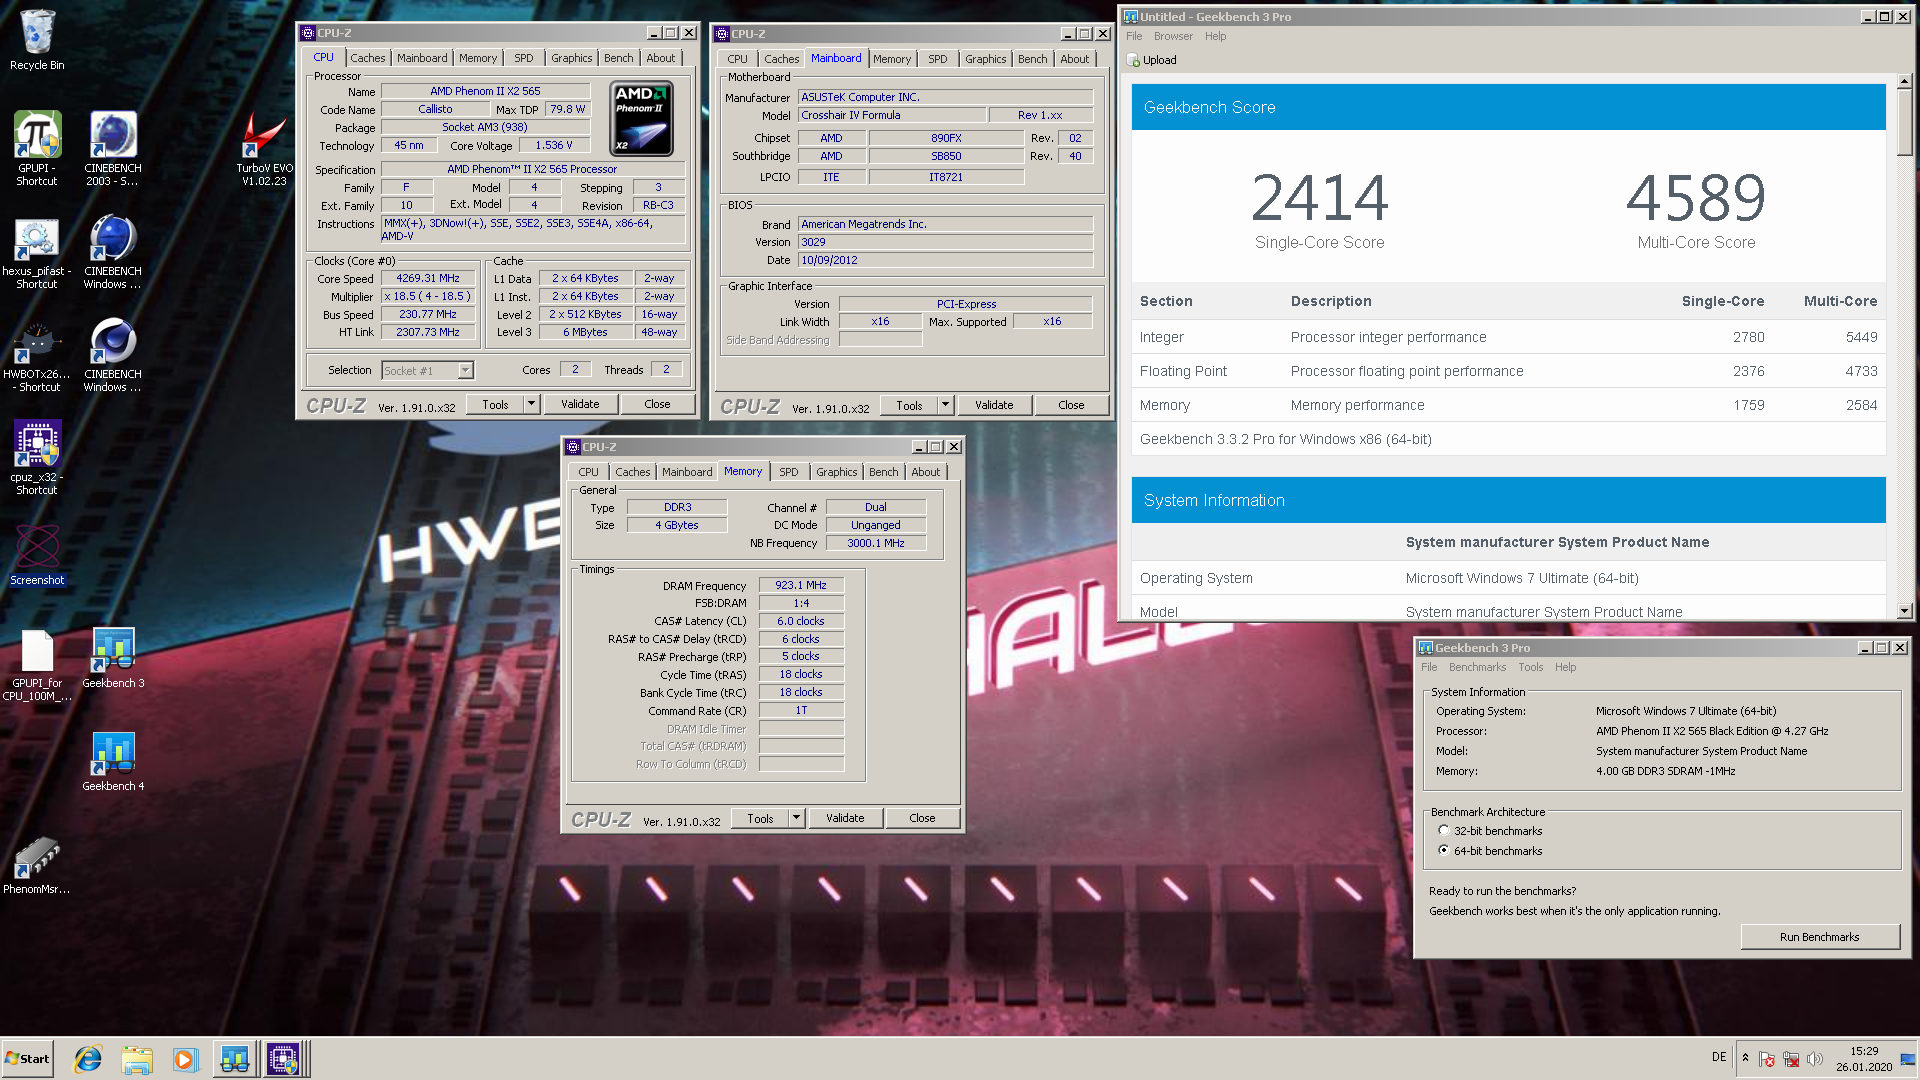Viewport: 1920px width, 1080px height.
Task: Click the Single-Core score 2414
Action: [x=1320, y=198]
